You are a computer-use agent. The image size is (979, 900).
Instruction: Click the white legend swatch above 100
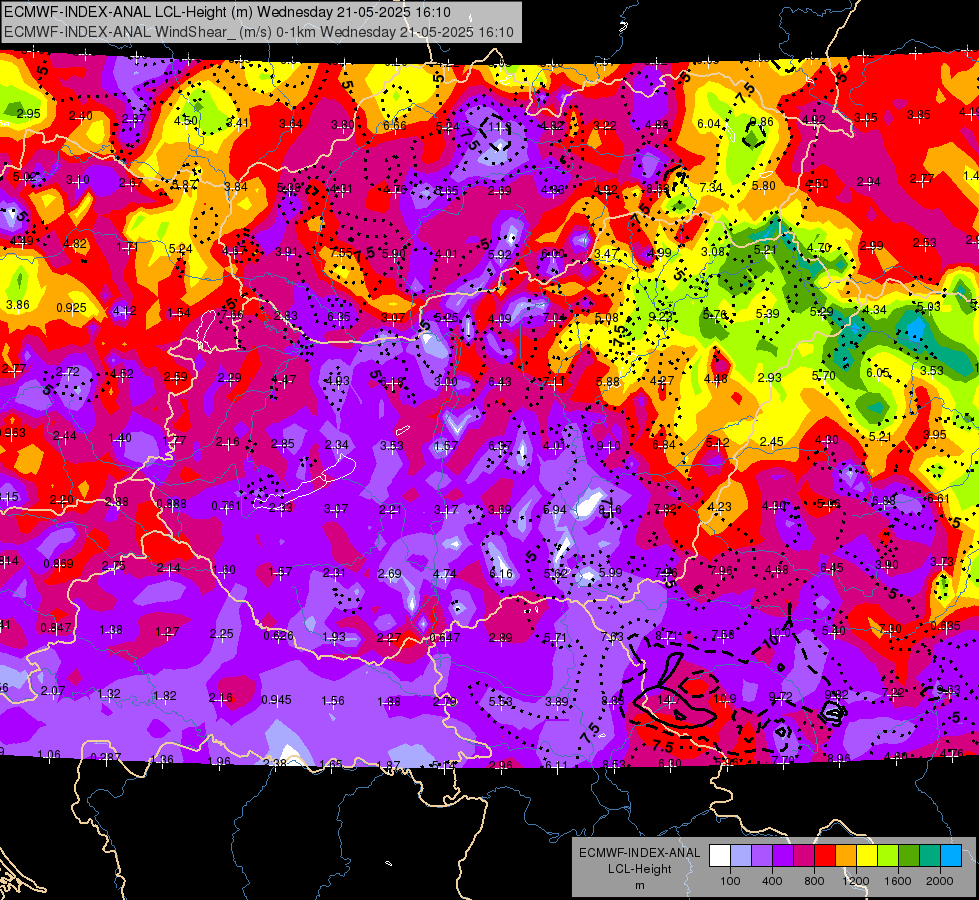(x=720, y=856)
